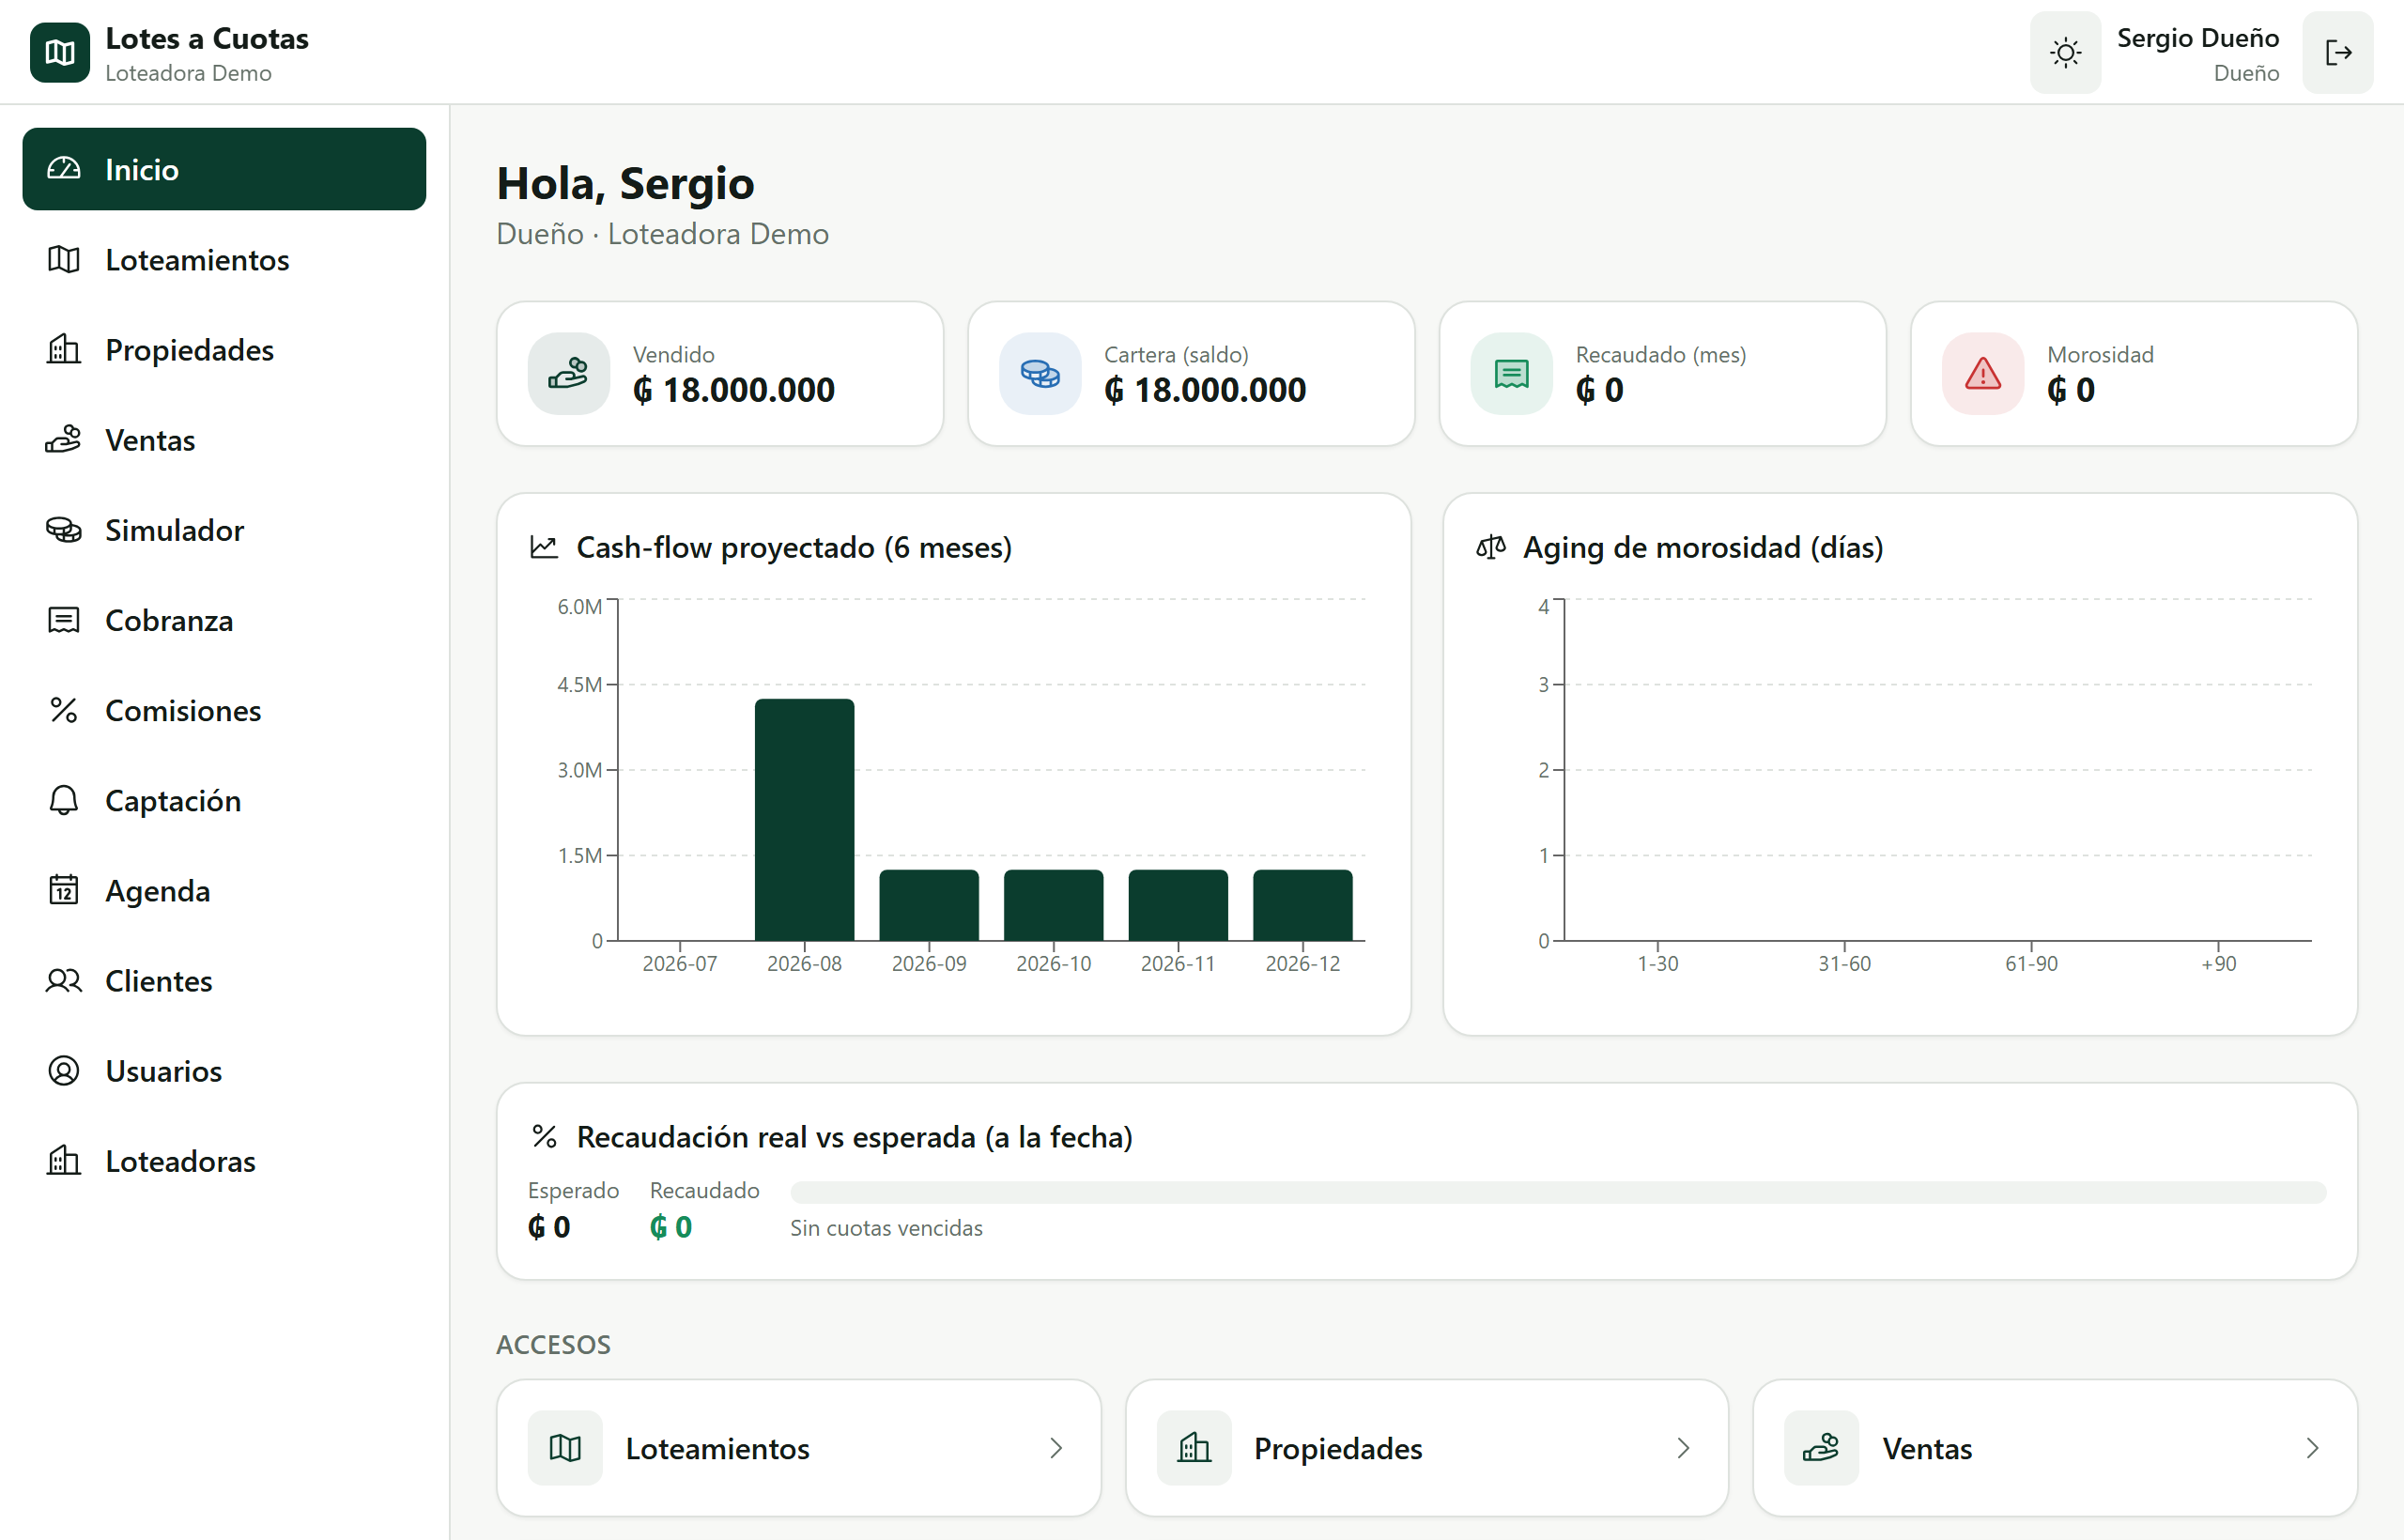Screen dimensions: 2404x1540
Task: Go to Usuarios
Action: 224,1071
